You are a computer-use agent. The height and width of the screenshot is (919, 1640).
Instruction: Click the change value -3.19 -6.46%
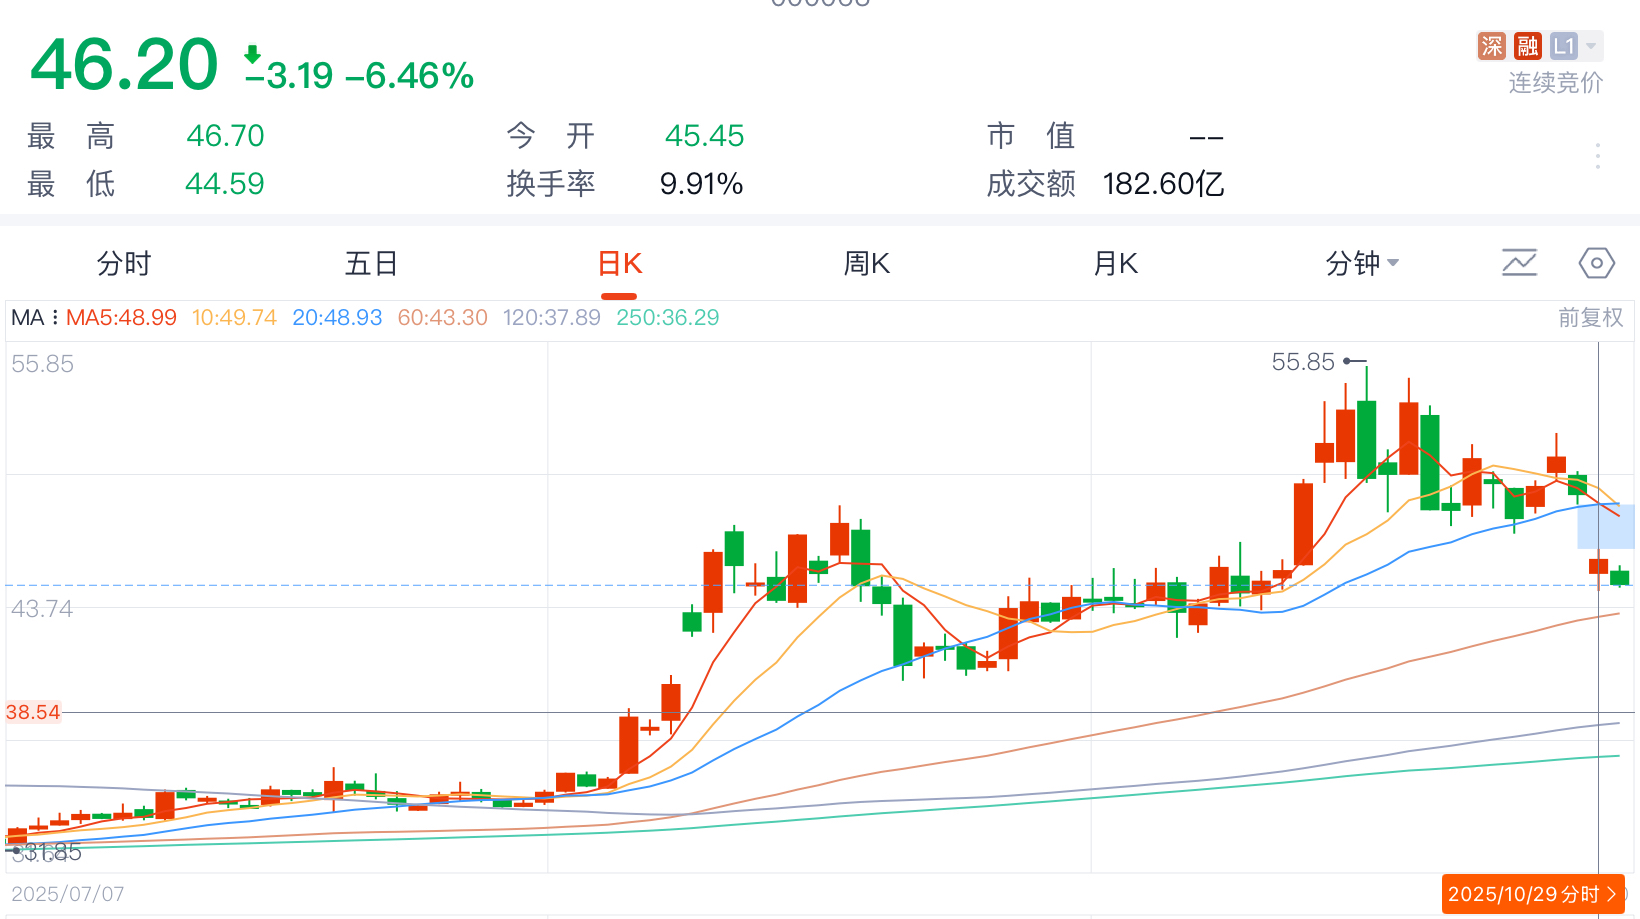pos(359,75)
